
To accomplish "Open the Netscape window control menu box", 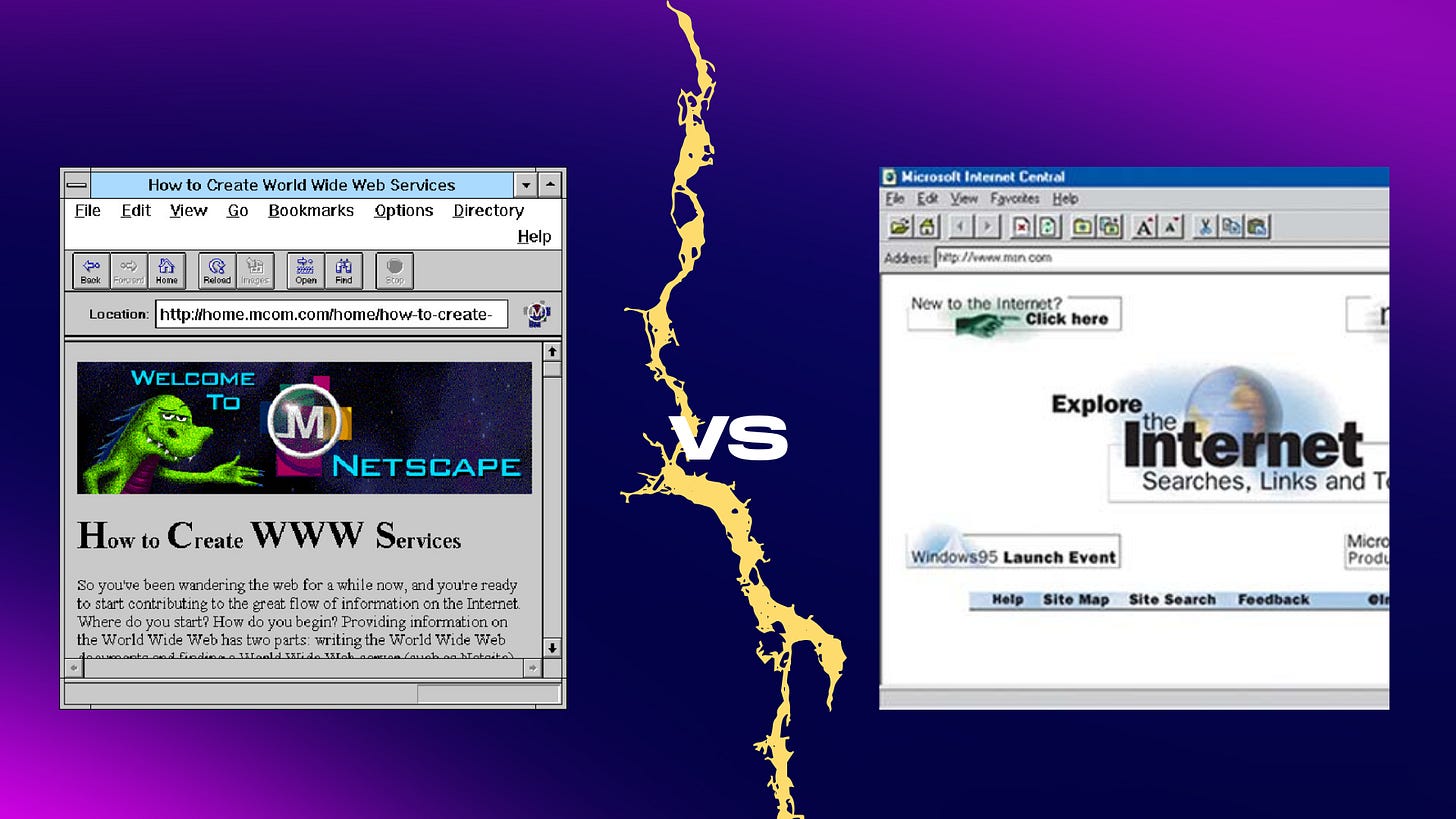I will pyautogui.click(x=77, y=185).
